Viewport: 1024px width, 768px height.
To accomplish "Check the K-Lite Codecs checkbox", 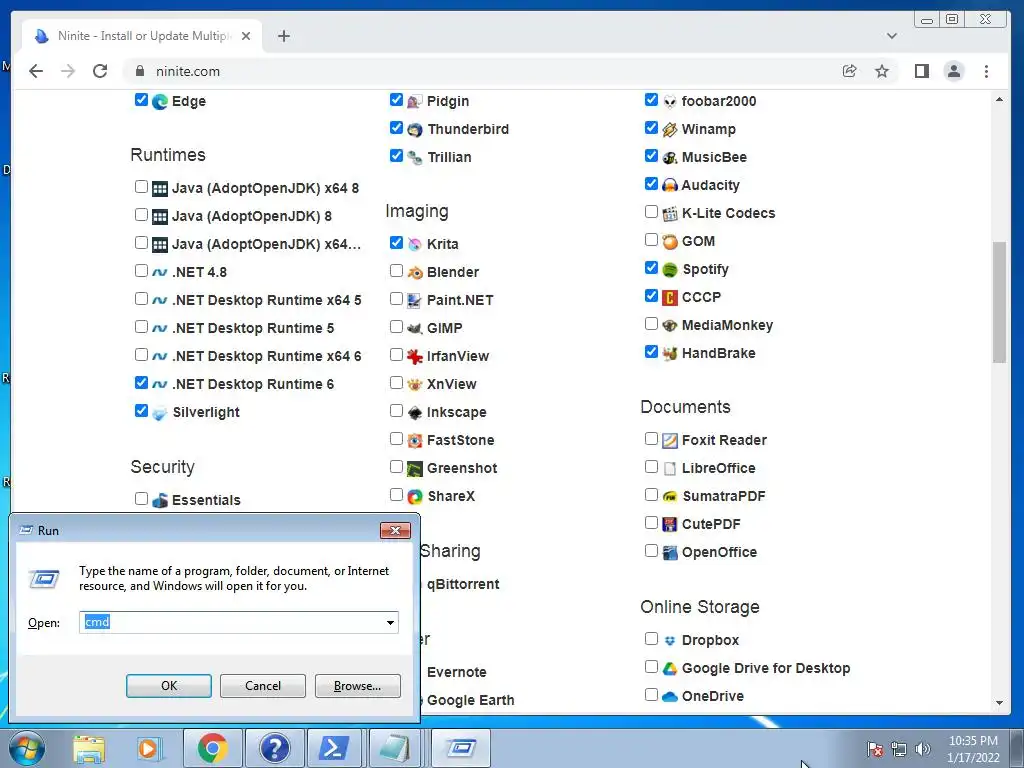I will click(x=650, y=212).
